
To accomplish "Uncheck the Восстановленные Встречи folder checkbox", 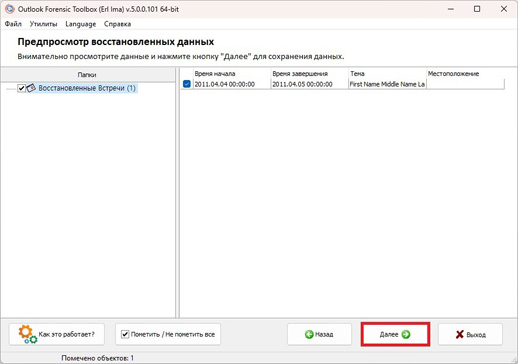I will 21,88.
